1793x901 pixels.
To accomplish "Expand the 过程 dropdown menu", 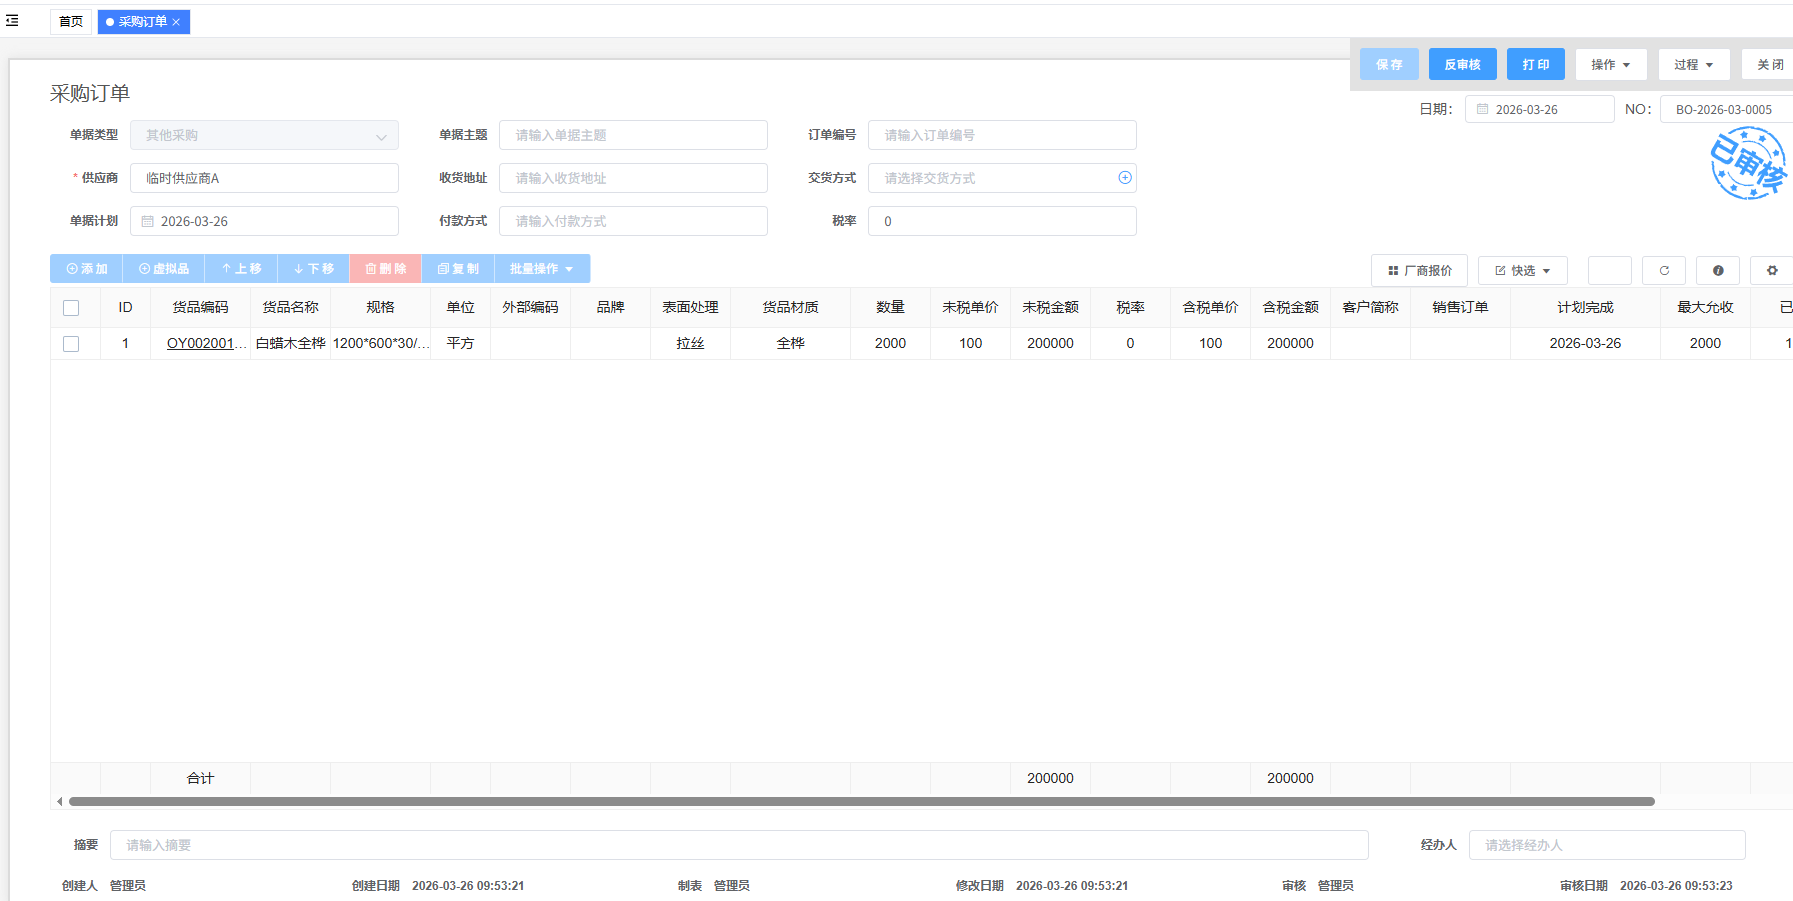I will [x=1693, y=65].
